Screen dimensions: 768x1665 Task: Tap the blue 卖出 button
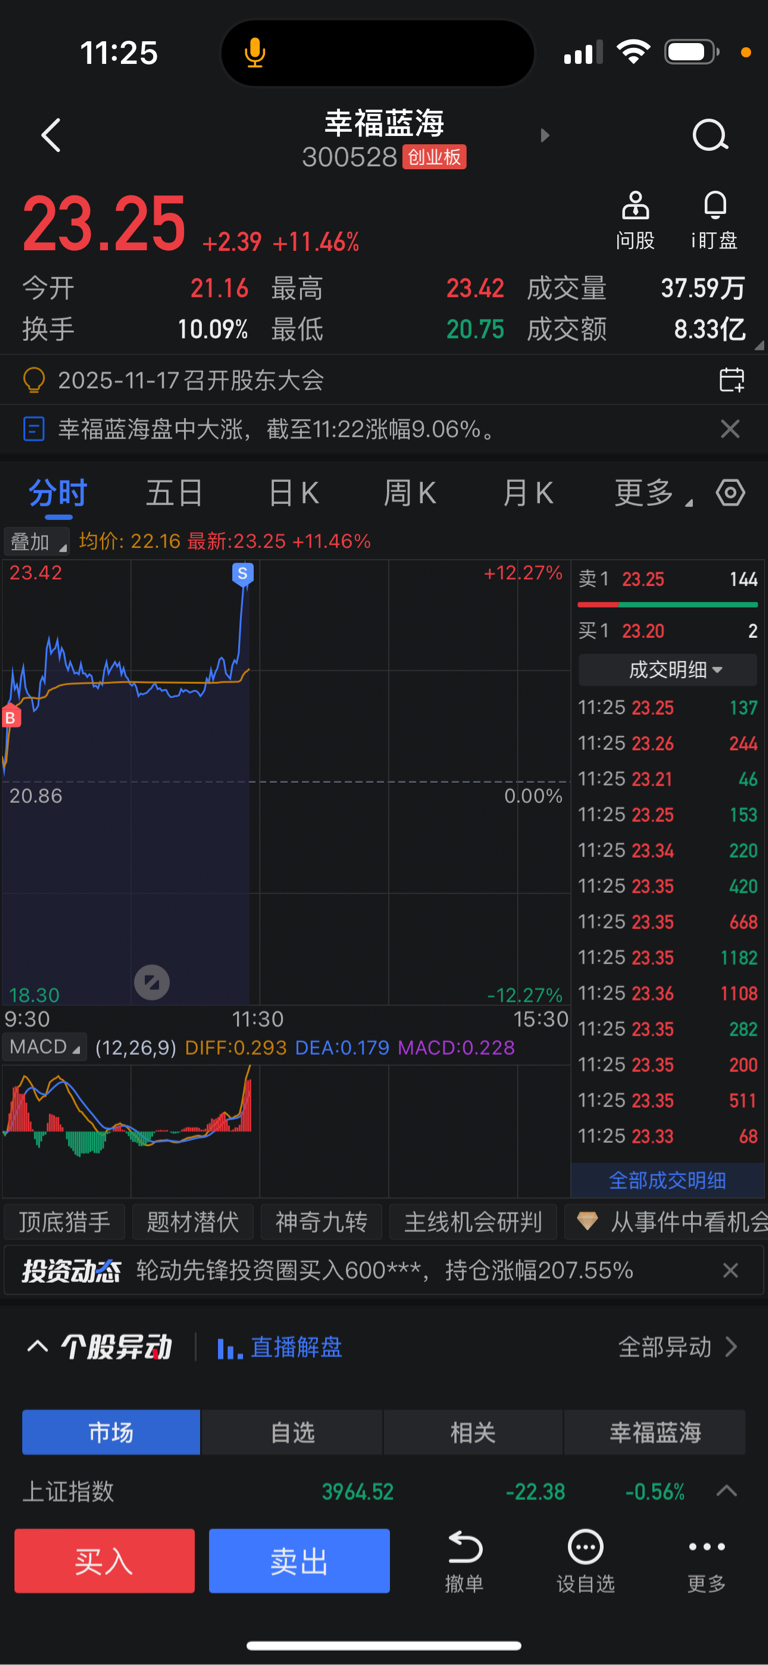(x=299, y=1560)
